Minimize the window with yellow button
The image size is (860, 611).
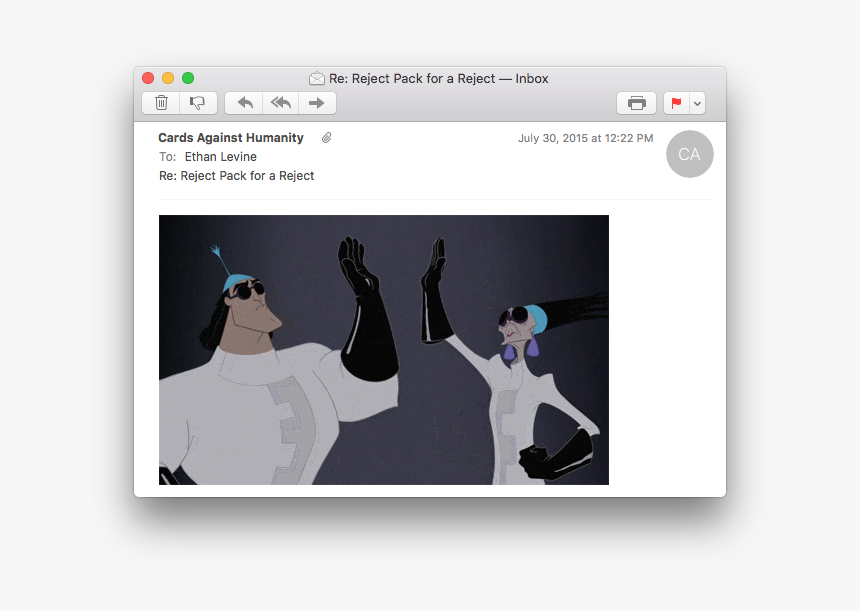(x=168, y=78)
